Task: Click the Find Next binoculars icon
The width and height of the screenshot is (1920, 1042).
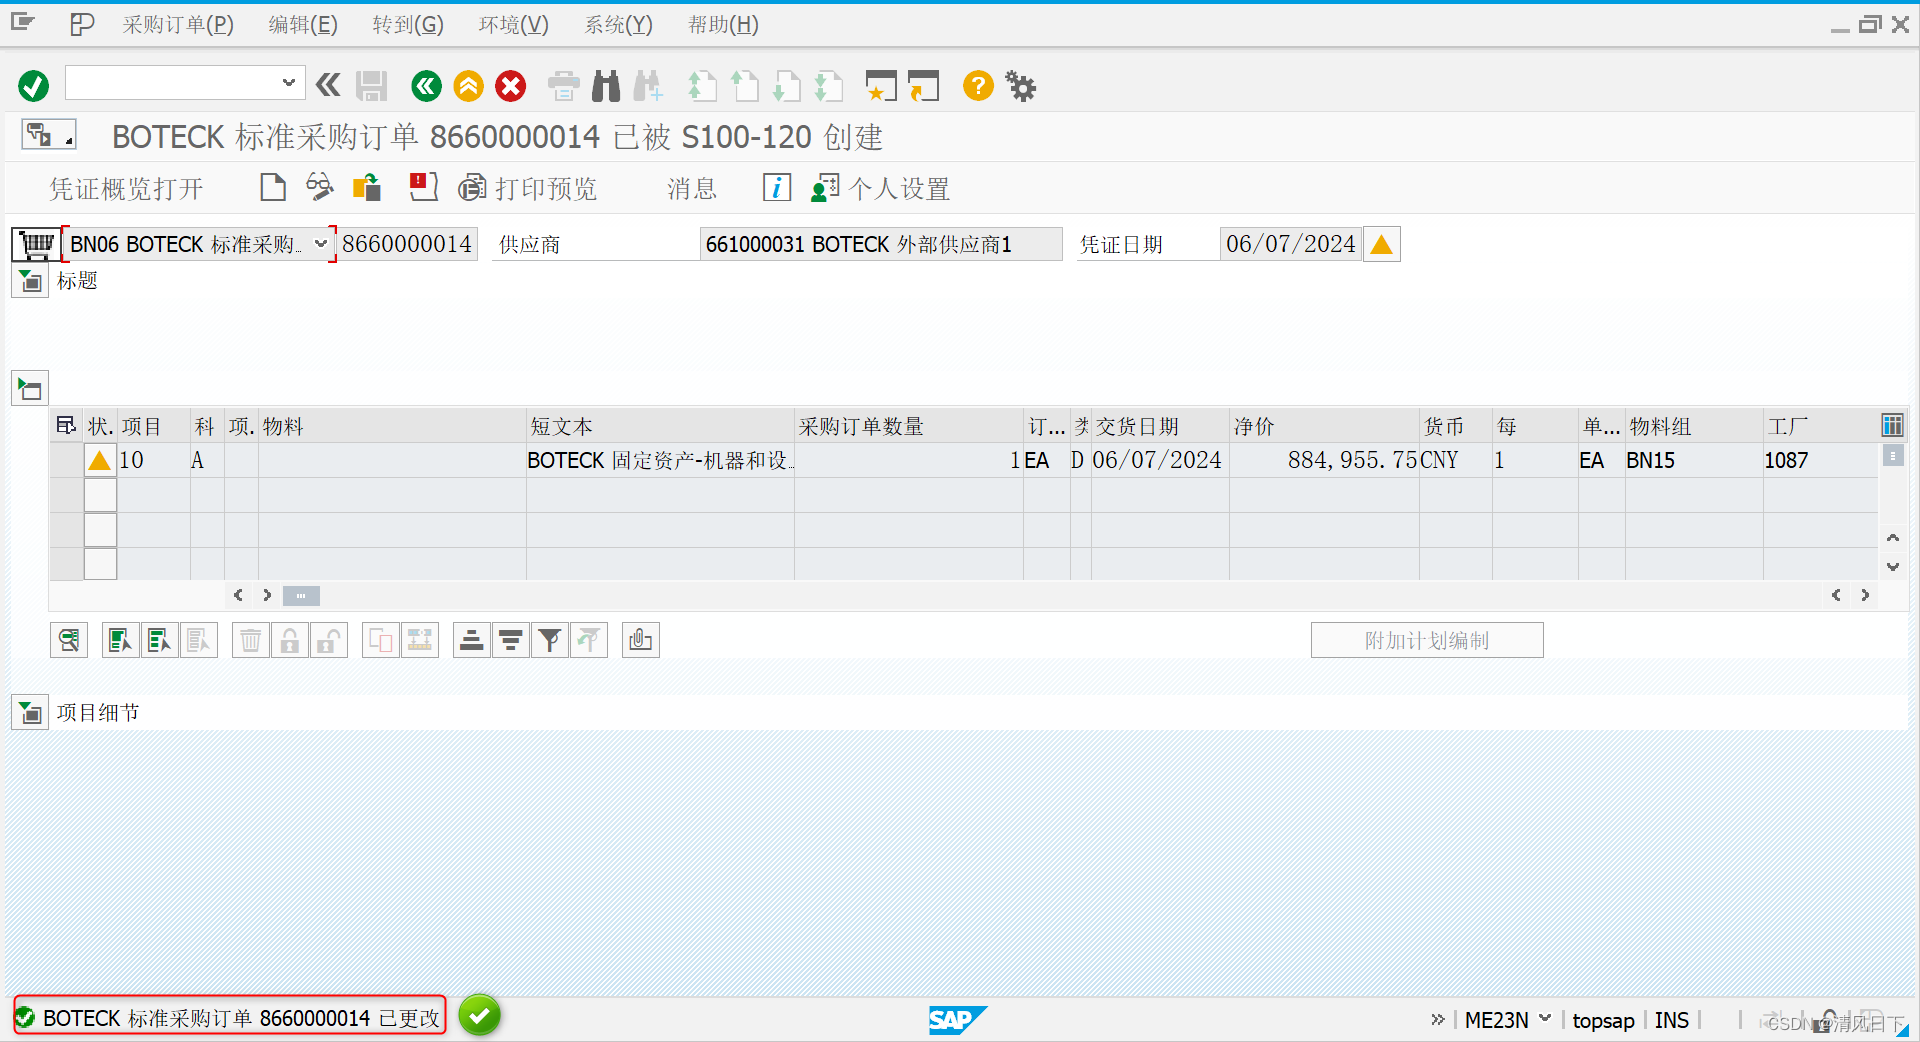Action: point(648,86)
